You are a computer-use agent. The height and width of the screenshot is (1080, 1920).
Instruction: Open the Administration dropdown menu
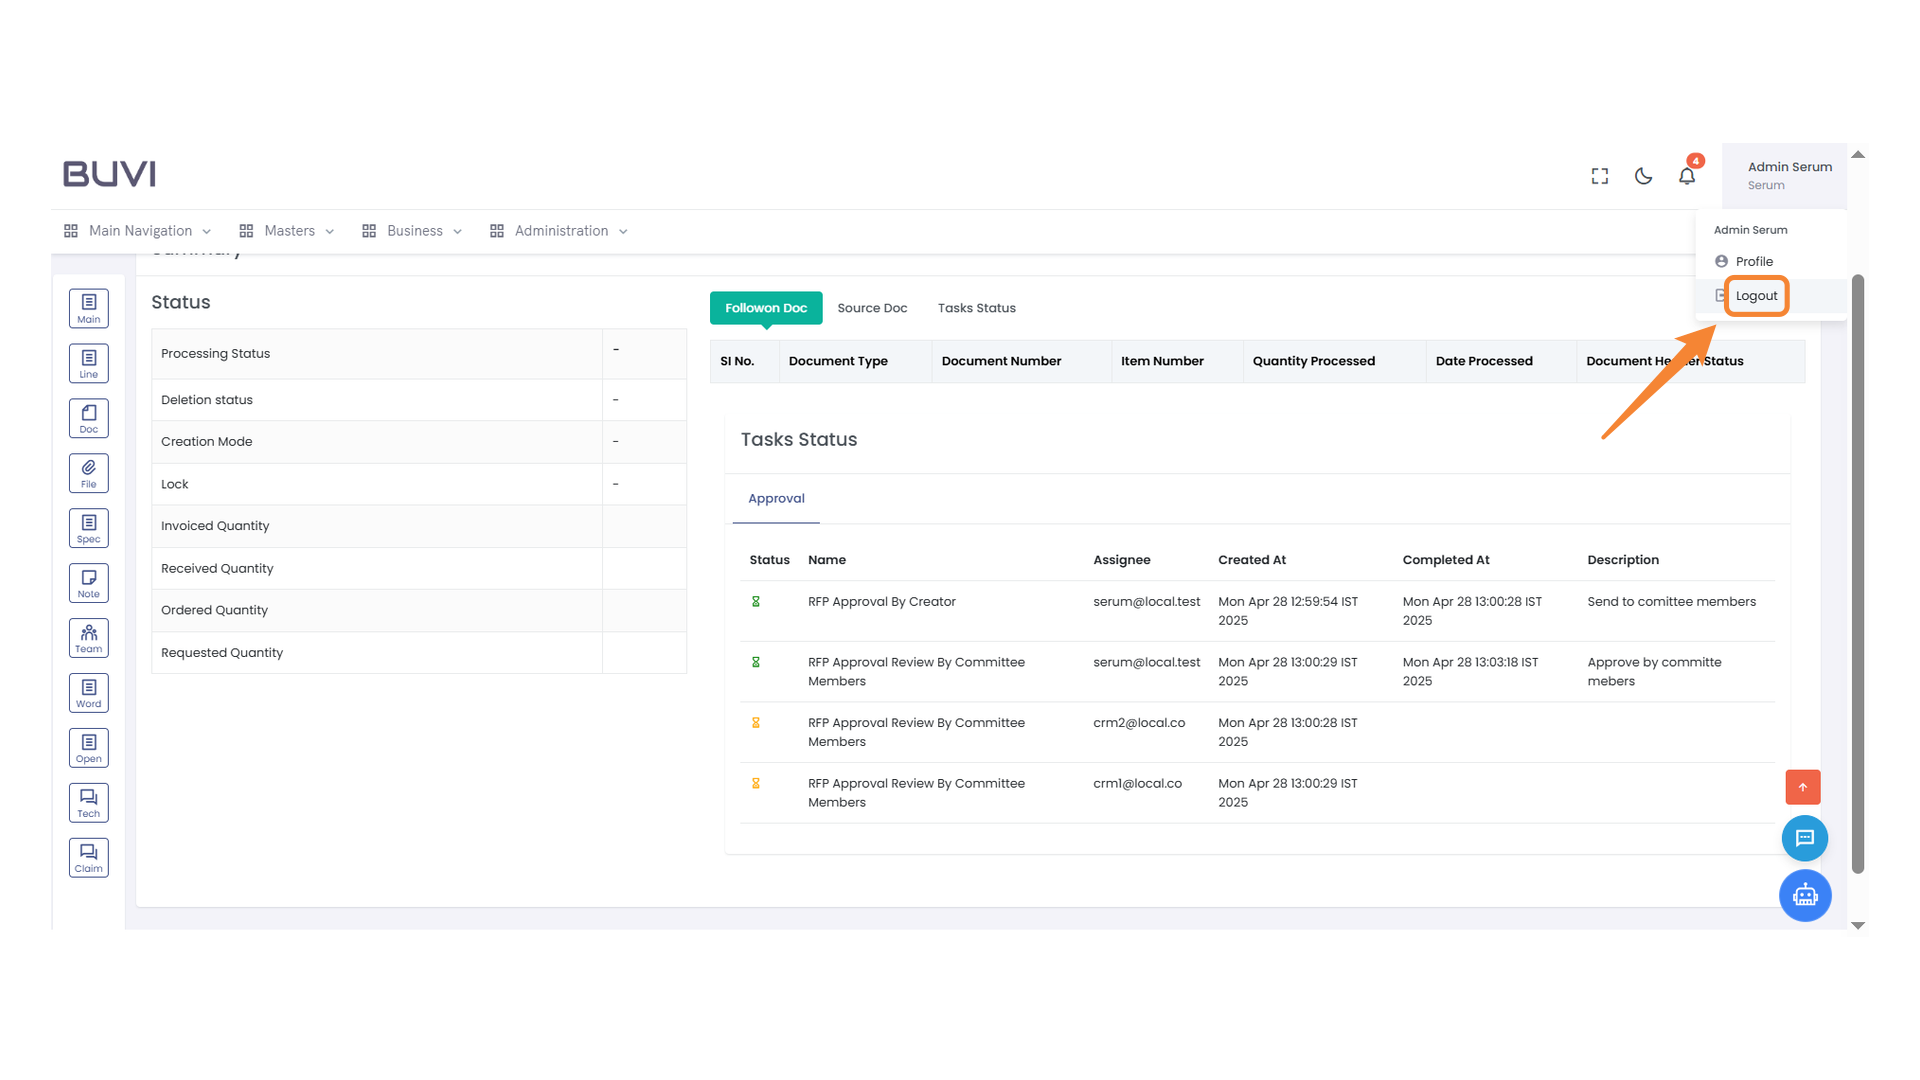(560, 231)
